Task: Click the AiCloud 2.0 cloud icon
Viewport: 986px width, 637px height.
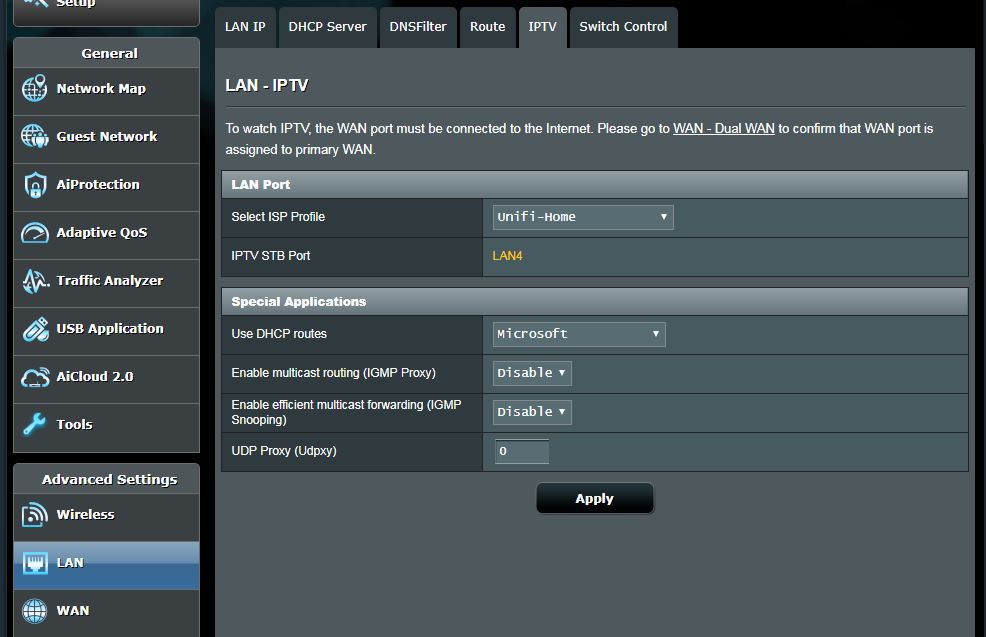Action: pyautogui.click(x=35, y=377)
